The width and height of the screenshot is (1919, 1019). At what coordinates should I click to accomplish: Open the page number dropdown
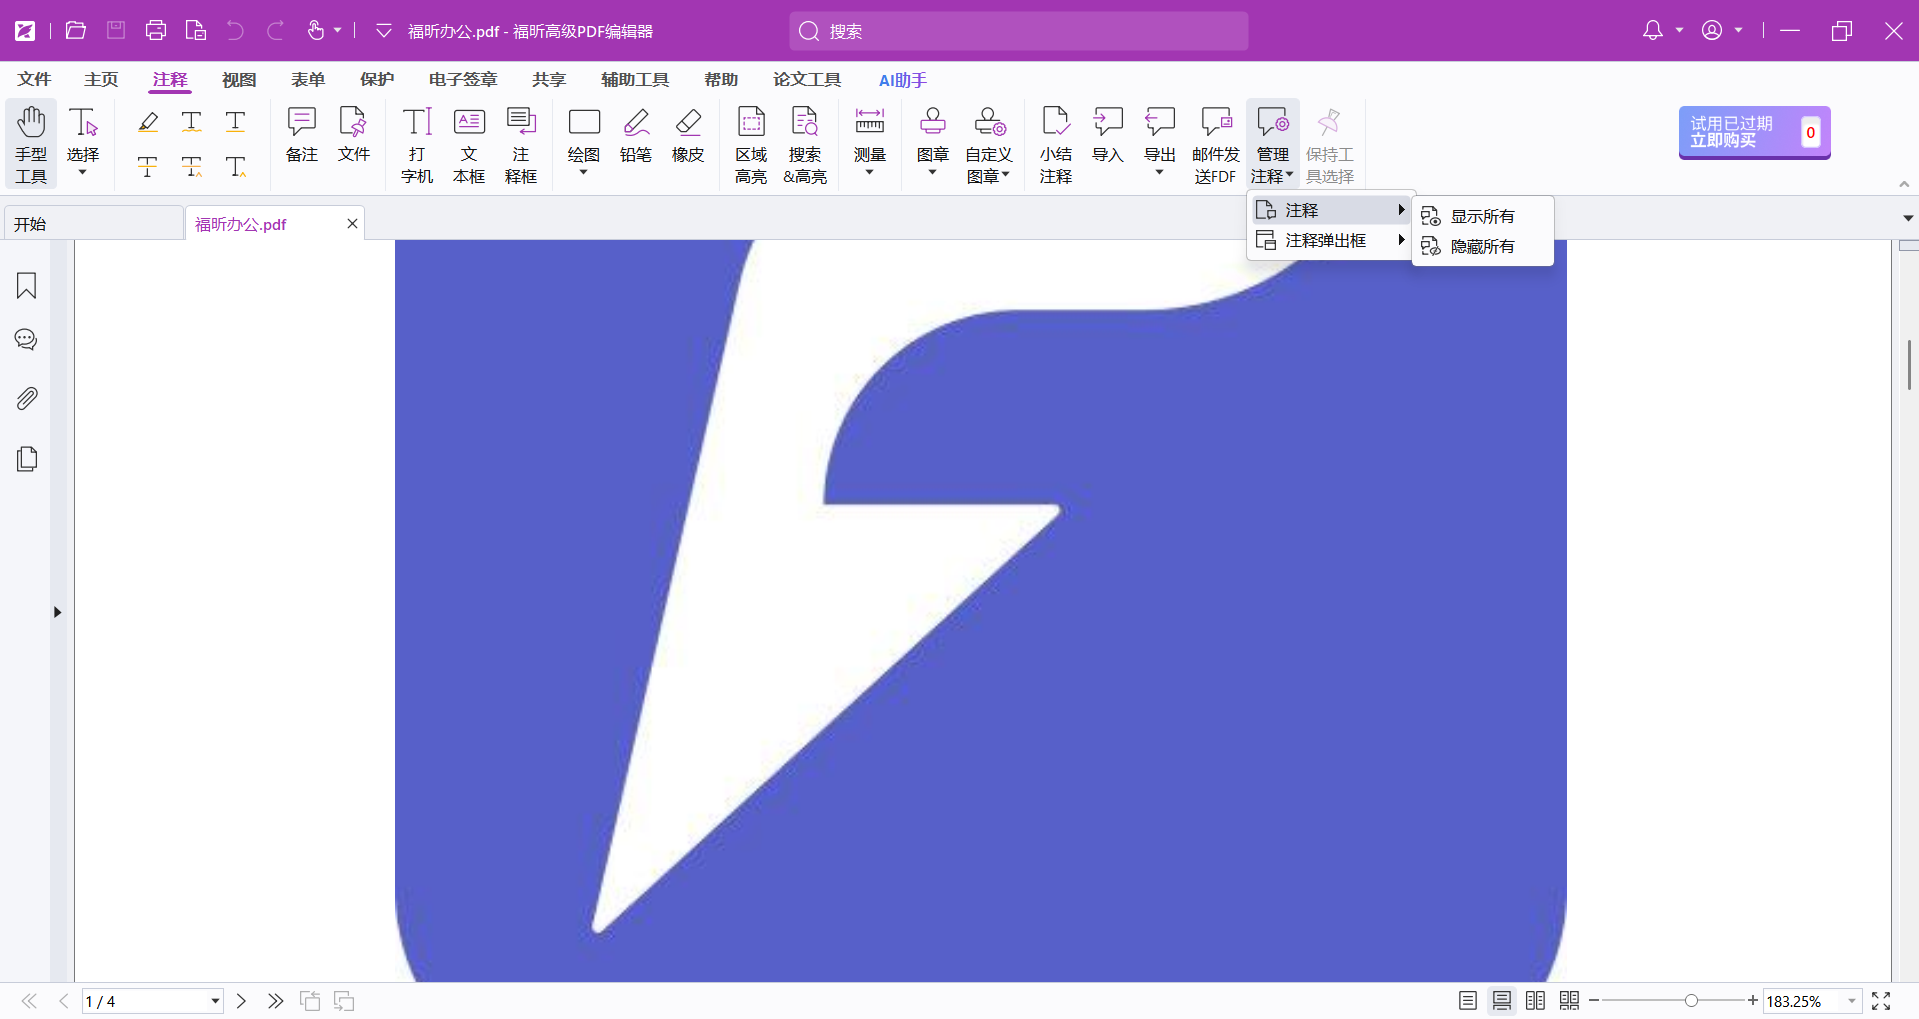coord(215,1001)
